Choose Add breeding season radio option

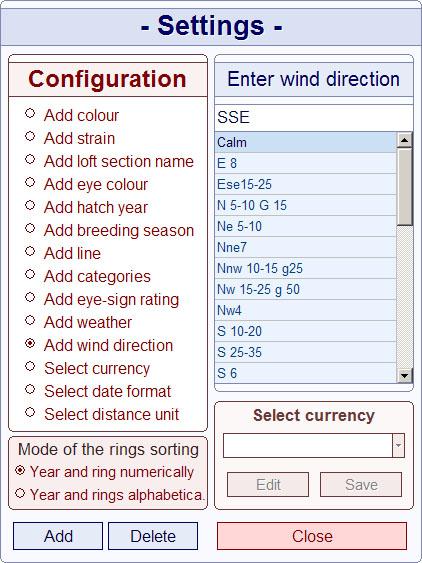[x=30, y=228]
